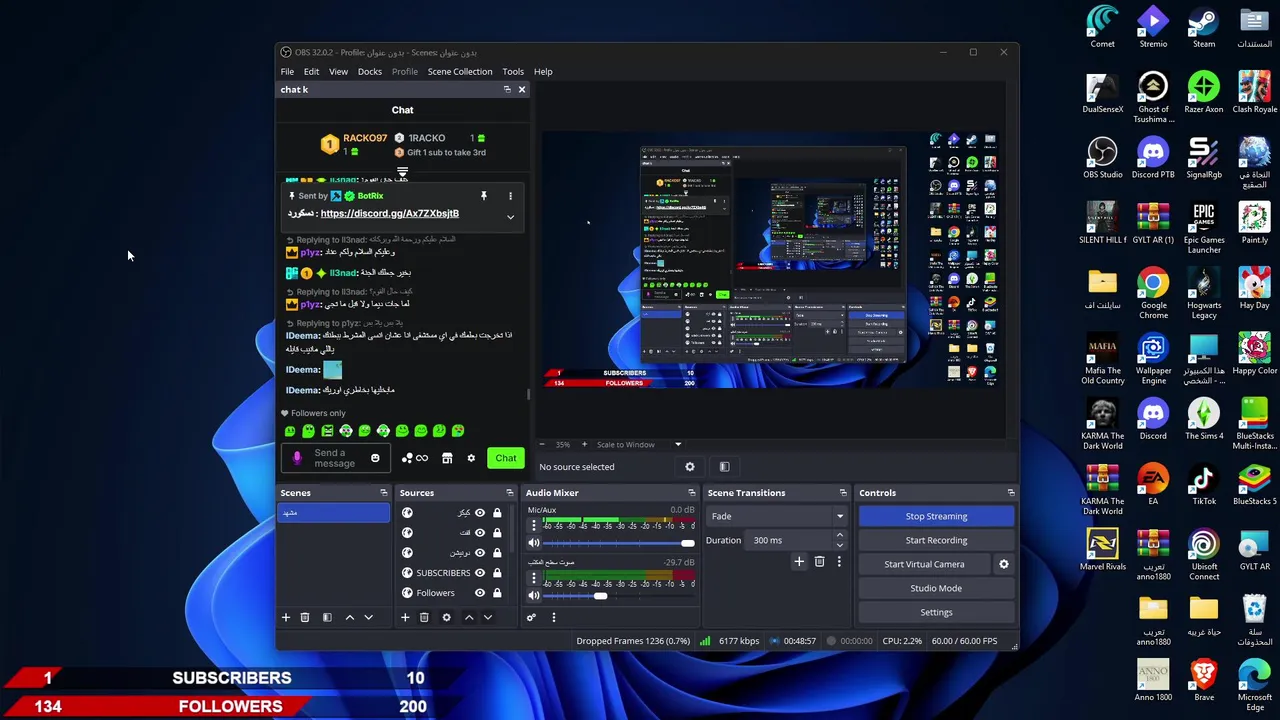Viewport: 1280px width, 720px height.
Task: Collapse chat leaderboard handle
Action: coord(402,172)
